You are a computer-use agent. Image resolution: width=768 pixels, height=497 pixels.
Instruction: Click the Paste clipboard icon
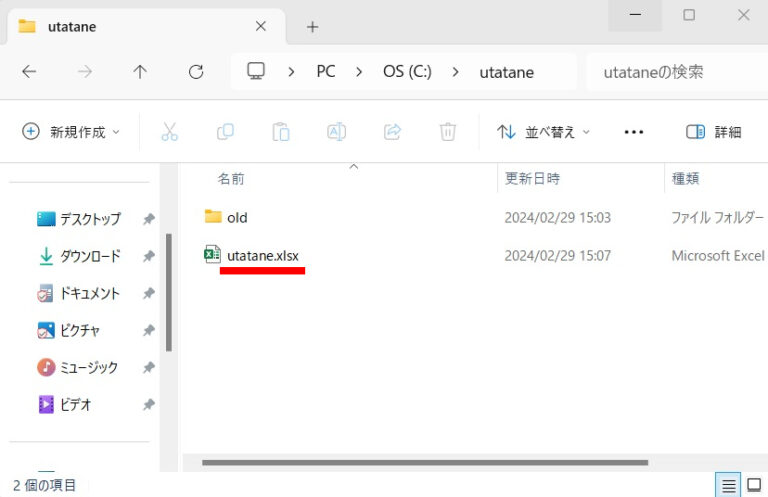coord(281,132)
